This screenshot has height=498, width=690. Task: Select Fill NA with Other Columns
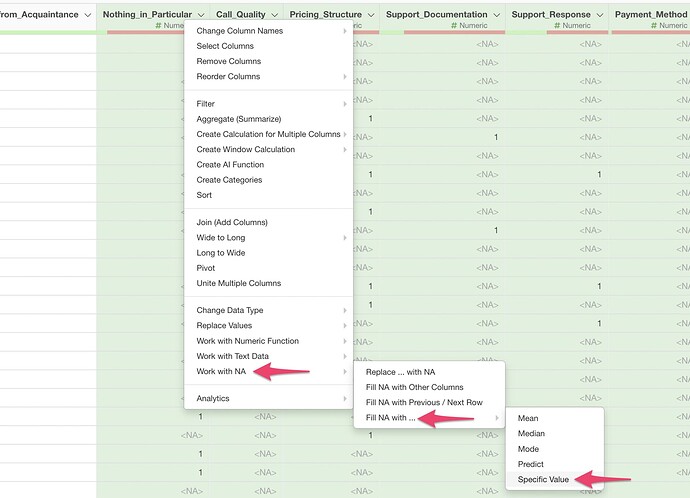click(414, 387)
